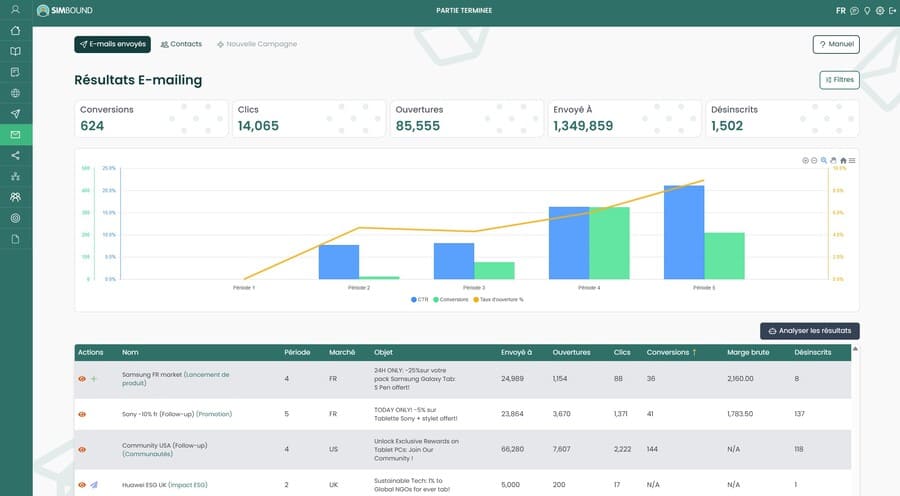Open the notes page icon in sidebar
Image resolution: width=900 pixels, height=496 pixels.
pos(15,72)
